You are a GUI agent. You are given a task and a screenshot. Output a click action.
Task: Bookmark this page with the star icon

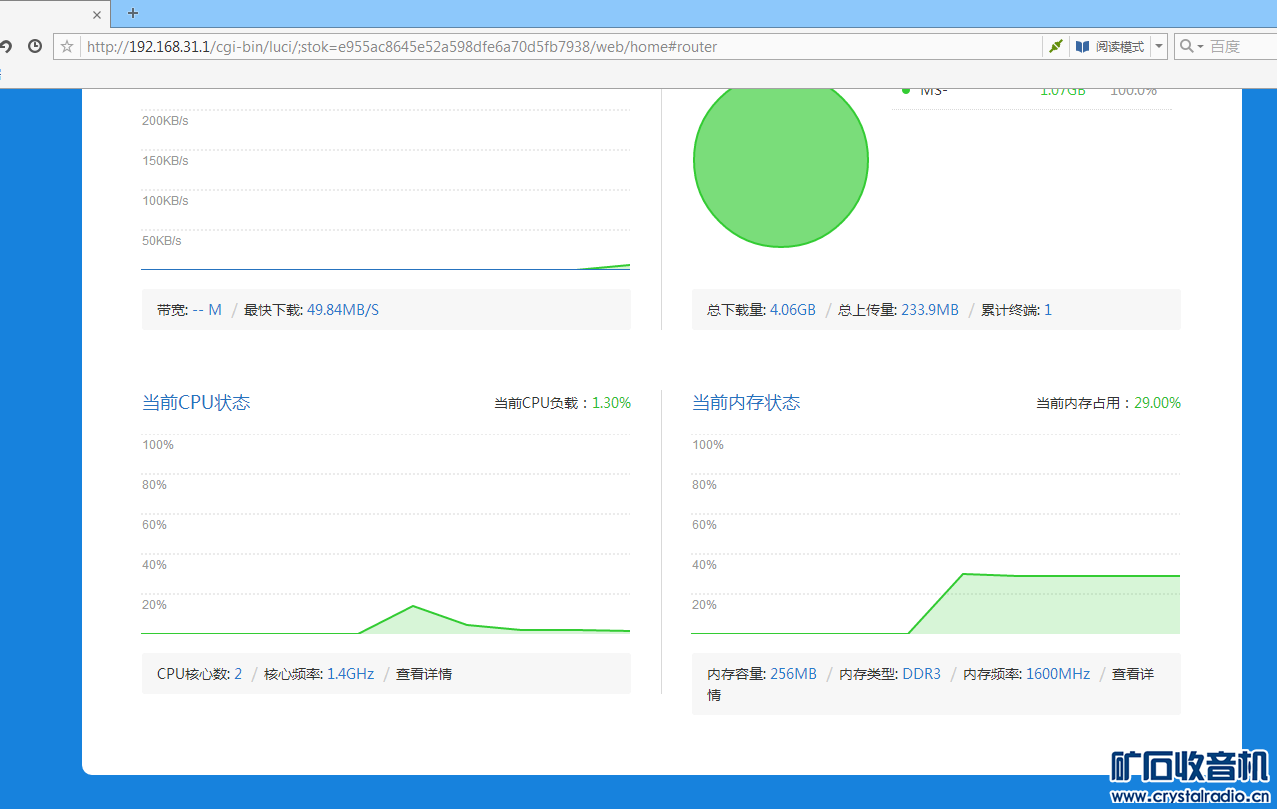pyautogui.click(x=67, y=46)
